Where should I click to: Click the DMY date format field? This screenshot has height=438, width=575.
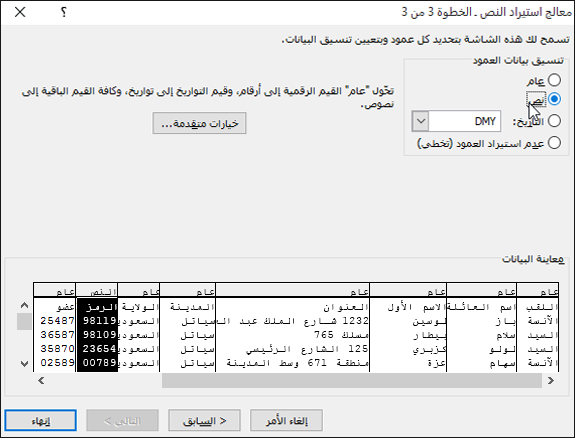[464, 121]
